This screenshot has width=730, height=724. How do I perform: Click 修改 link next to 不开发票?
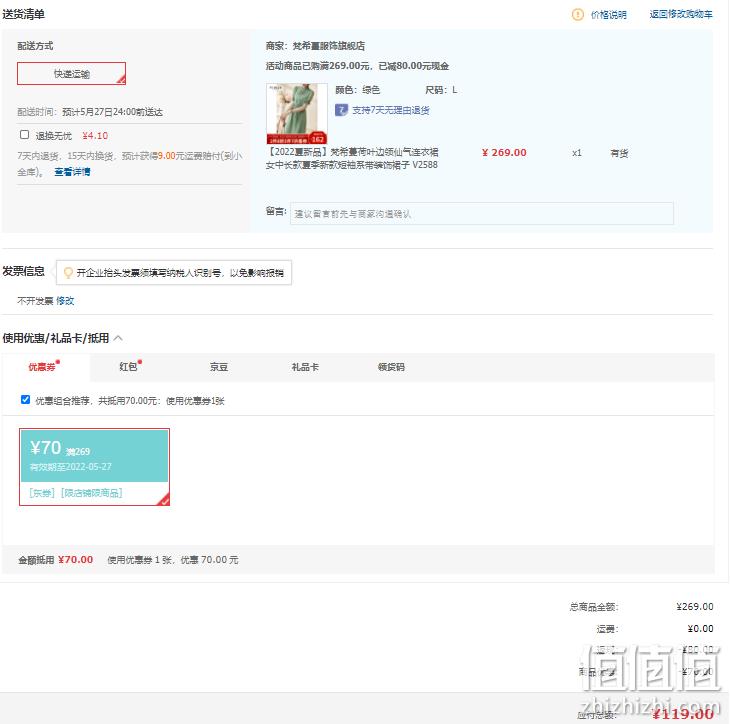click(65, 301)
